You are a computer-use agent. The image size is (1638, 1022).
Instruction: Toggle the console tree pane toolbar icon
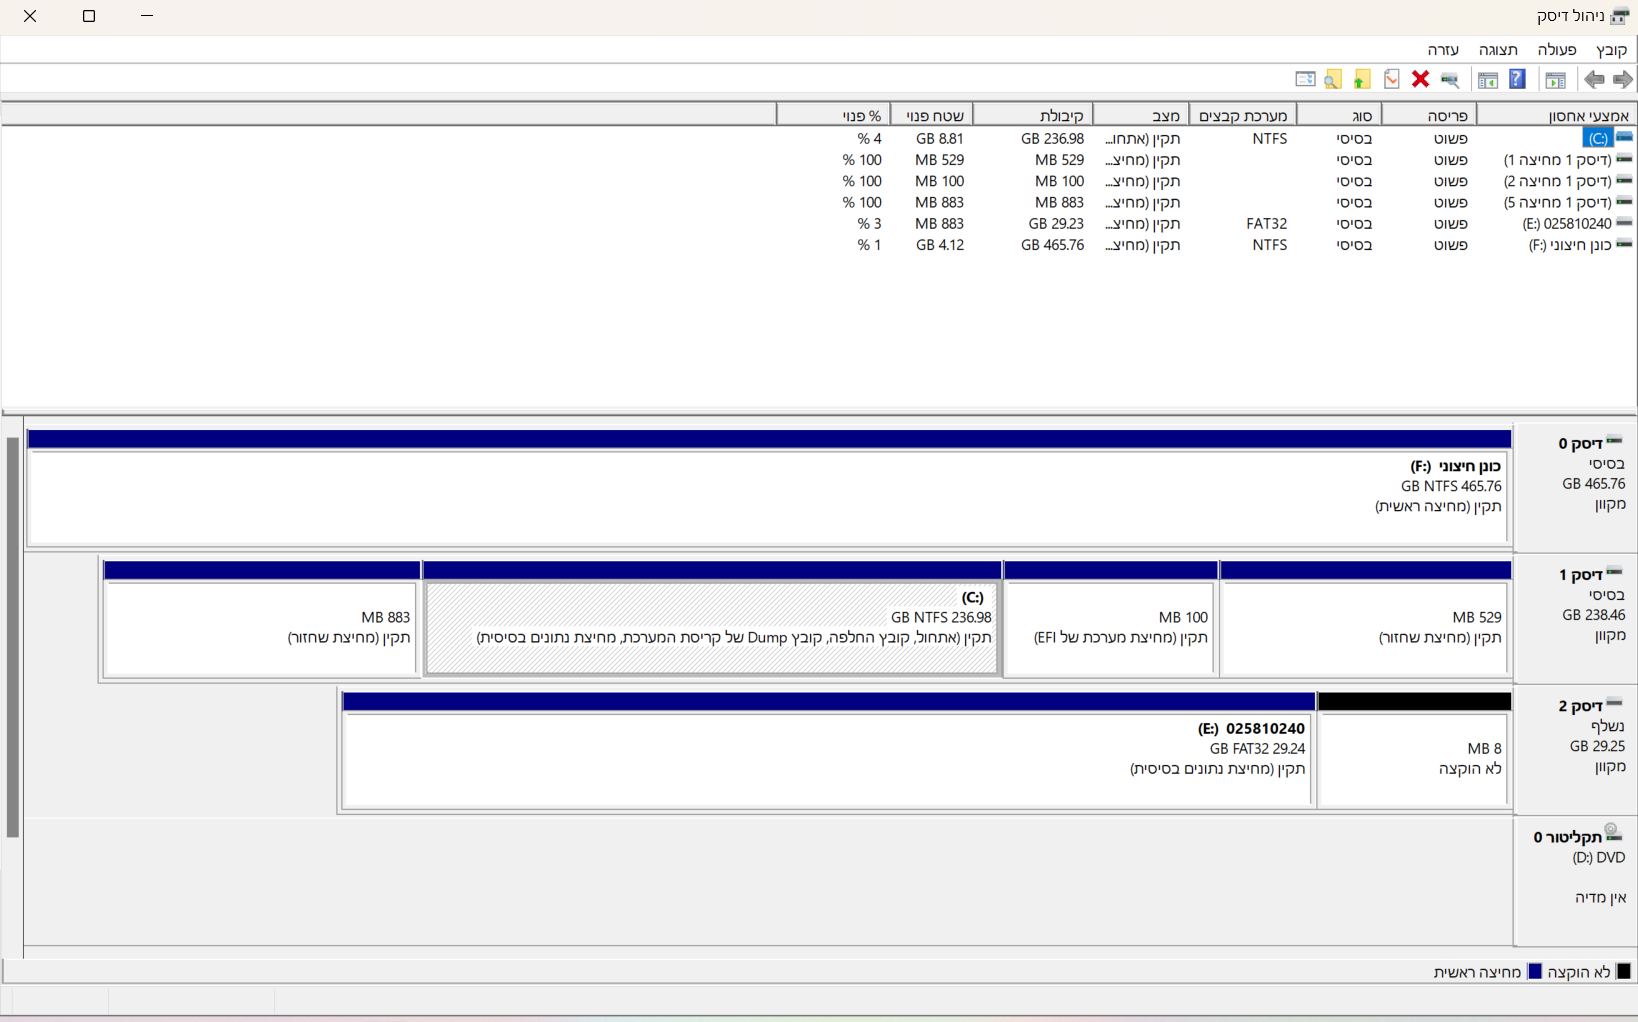(x=1555, y=79)
